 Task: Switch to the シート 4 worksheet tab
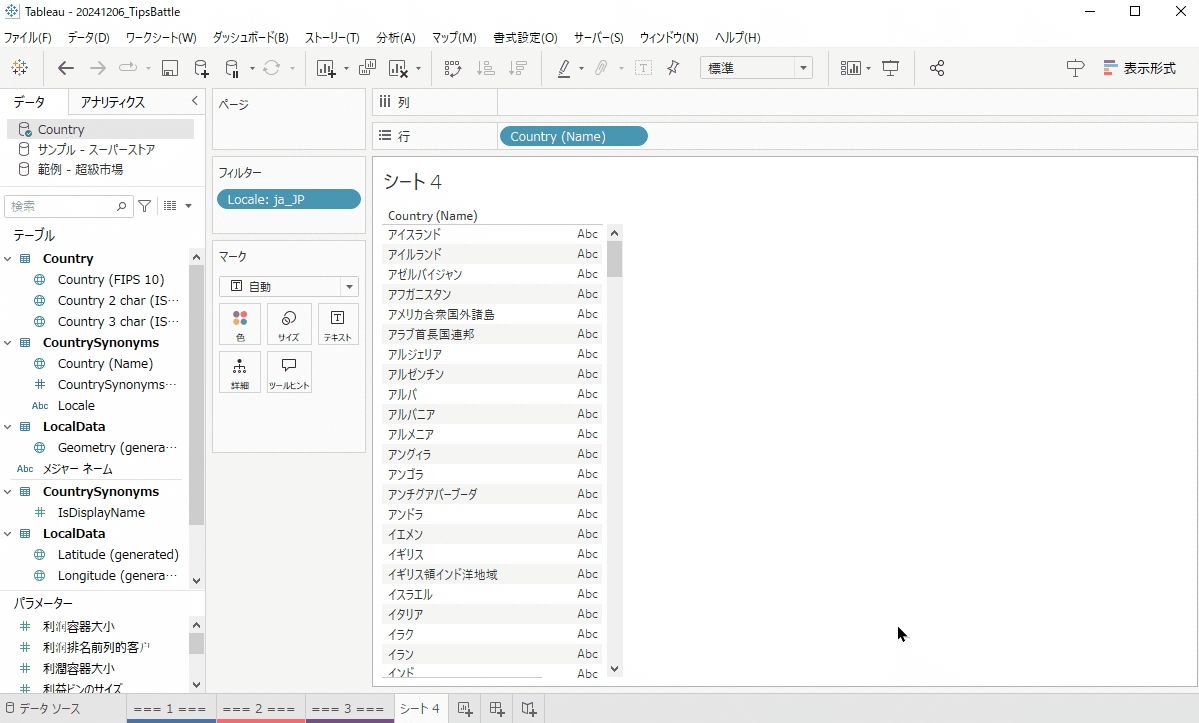[419, 708]
